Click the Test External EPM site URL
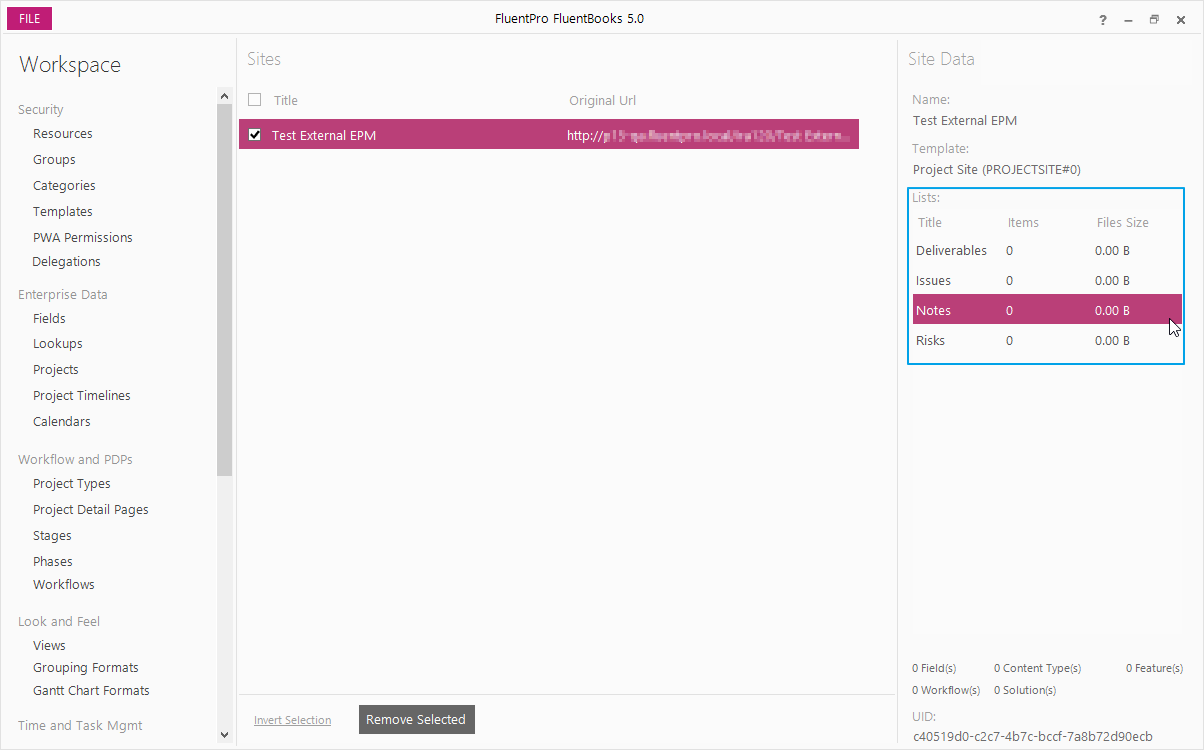This screenshot has height=750, width=1204. [708, 135]
